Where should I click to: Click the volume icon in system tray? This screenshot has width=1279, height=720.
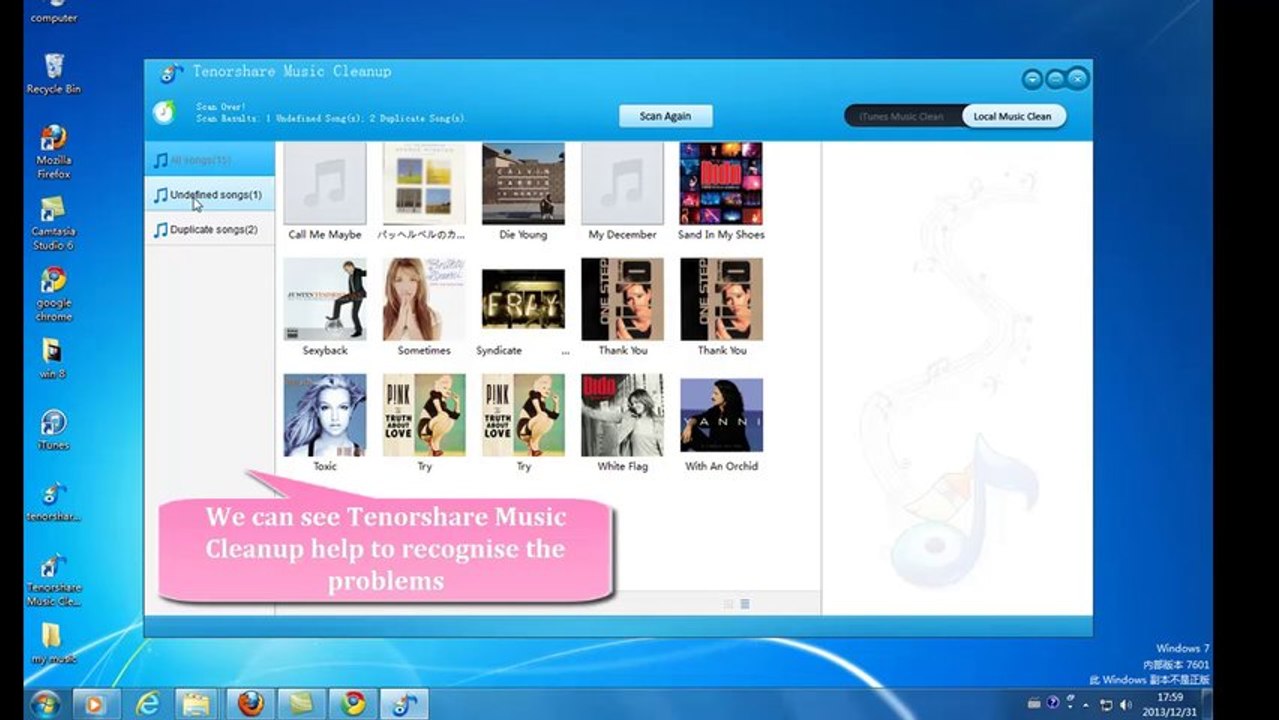point(1126,704)
